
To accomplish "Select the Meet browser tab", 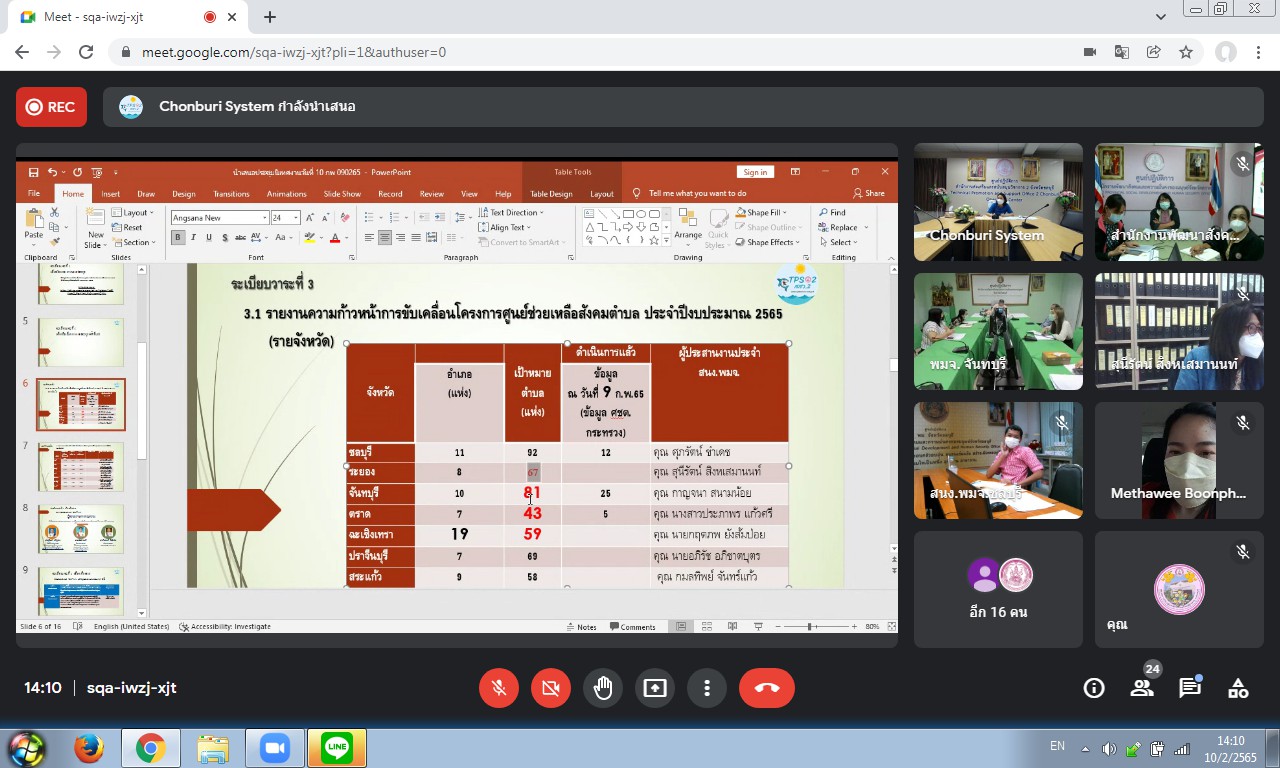I will (x=115, y=17).
